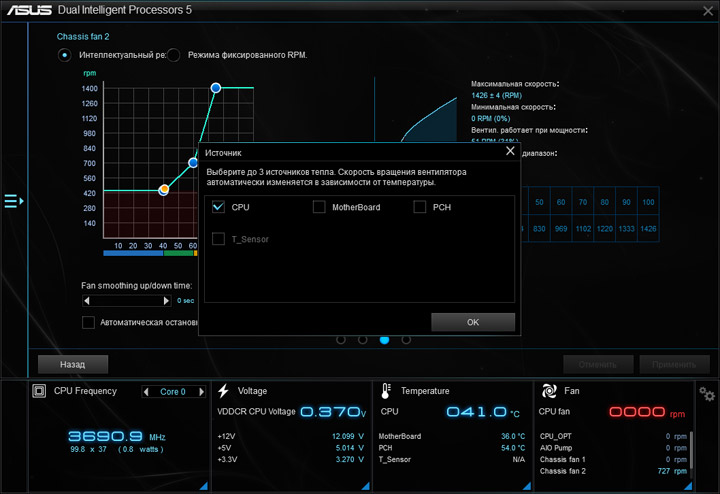Click the AIO Pump fan row

613,448
